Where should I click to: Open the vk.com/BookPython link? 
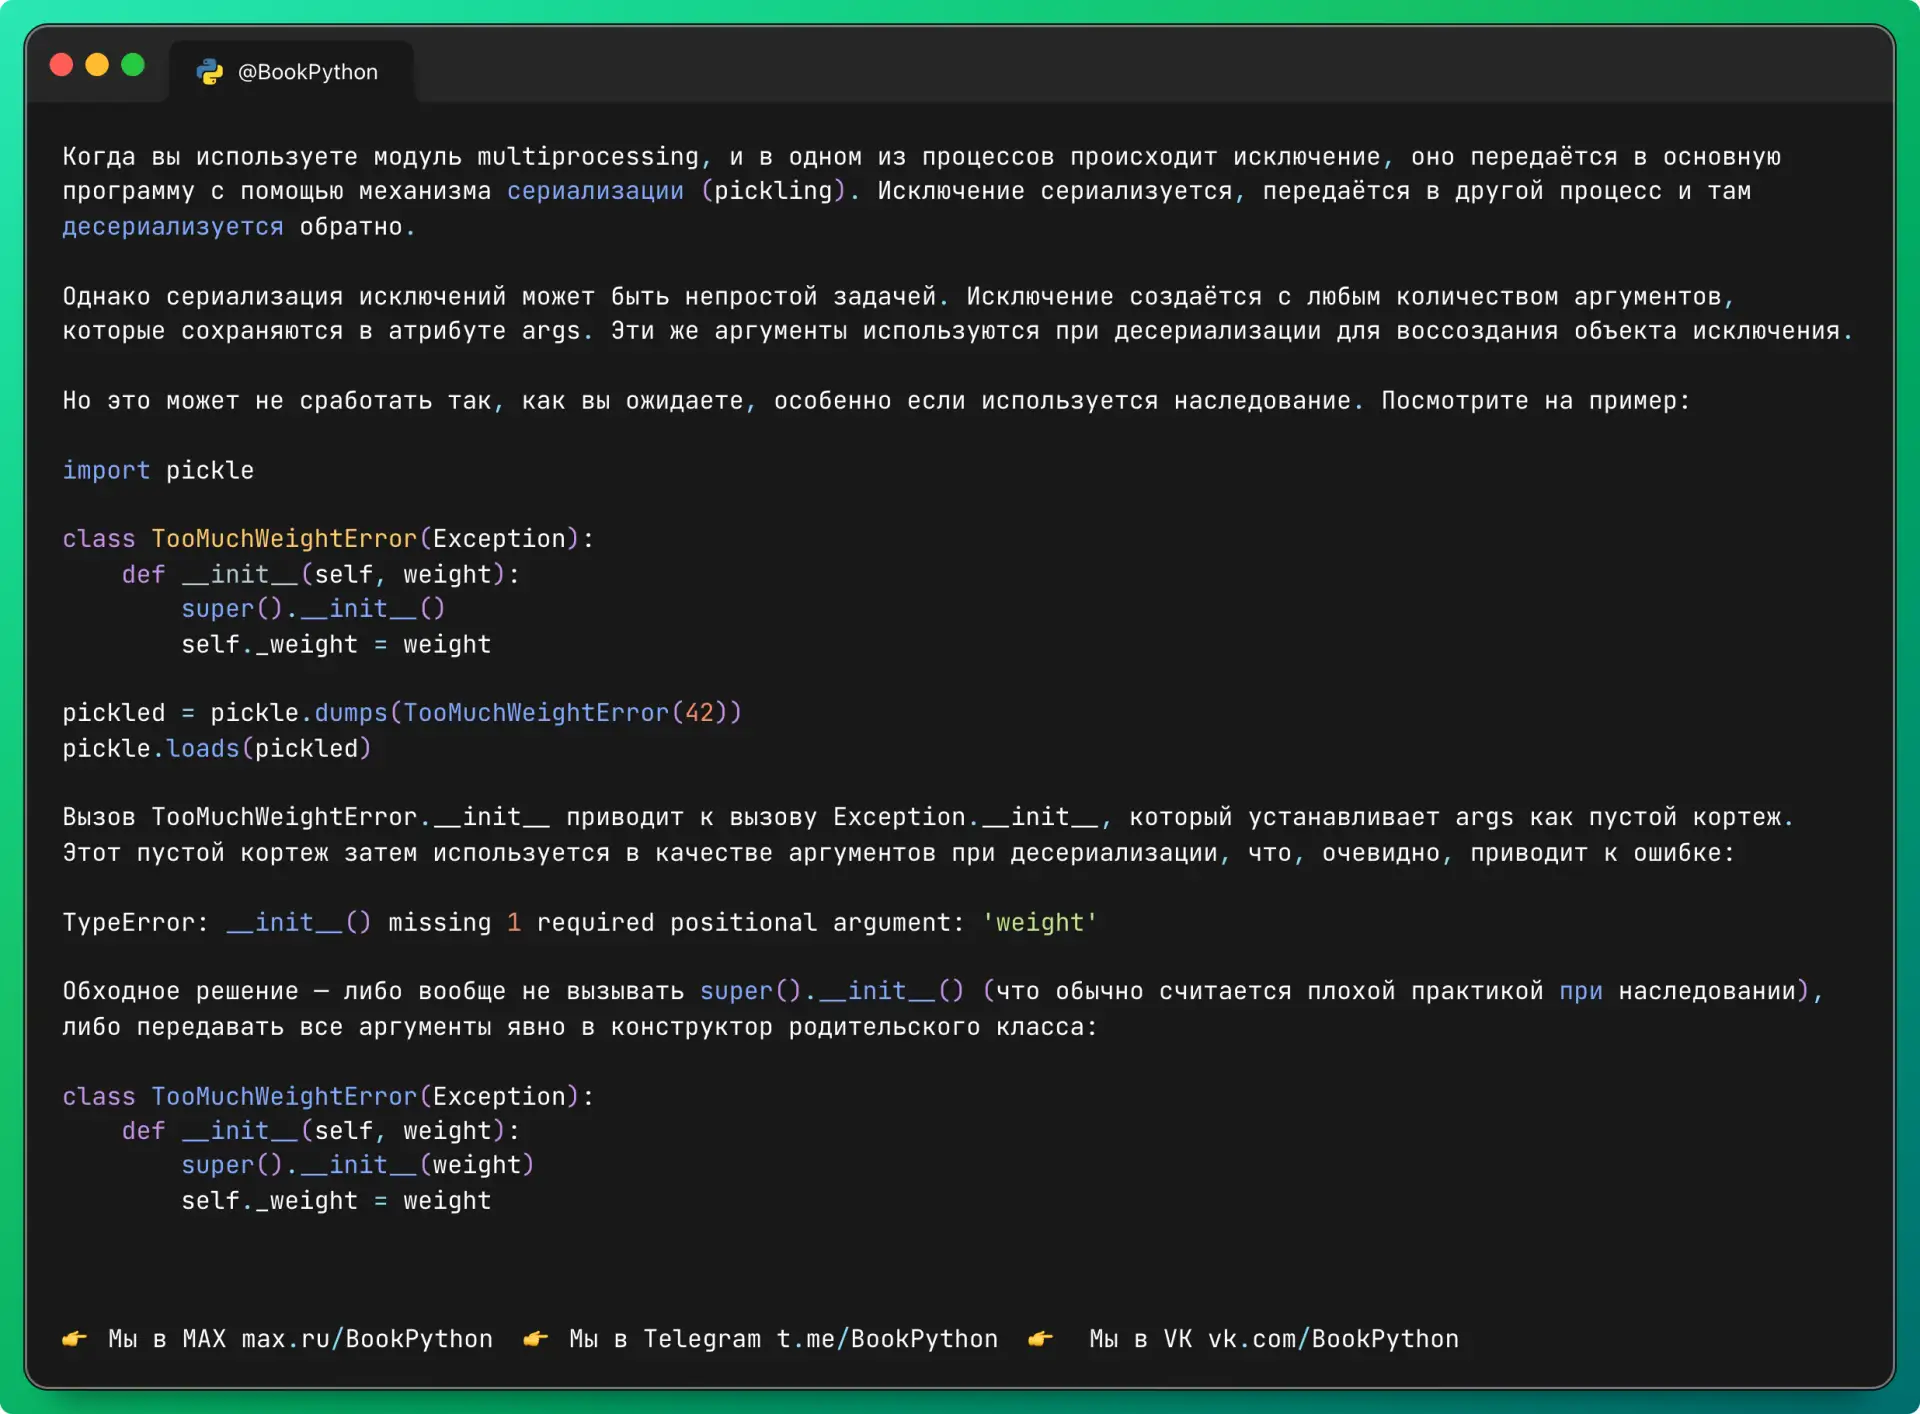(x=1333, y=1339)
